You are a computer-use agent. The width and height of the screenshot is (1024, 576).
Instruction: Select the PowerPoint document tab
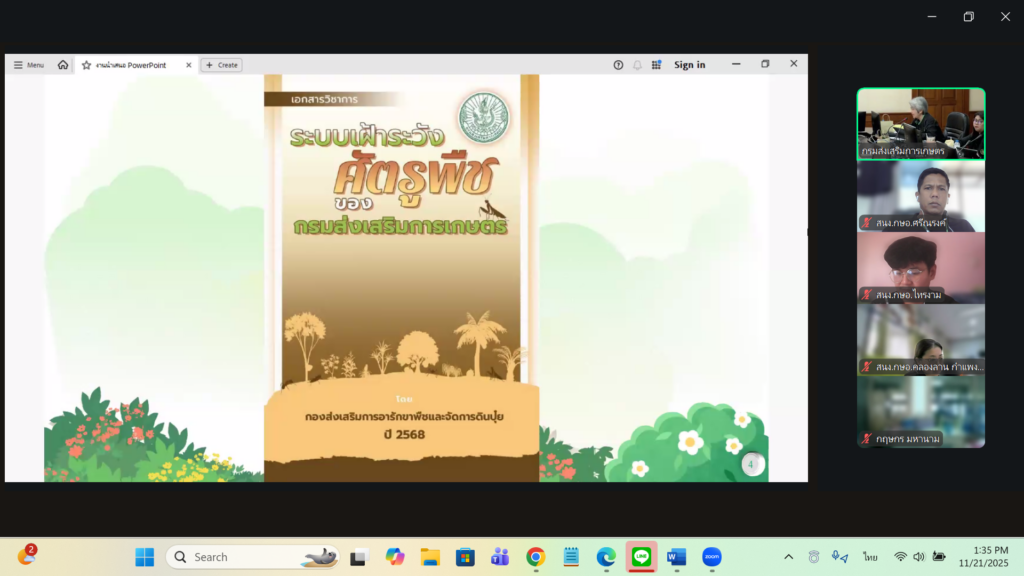[135, 65]
